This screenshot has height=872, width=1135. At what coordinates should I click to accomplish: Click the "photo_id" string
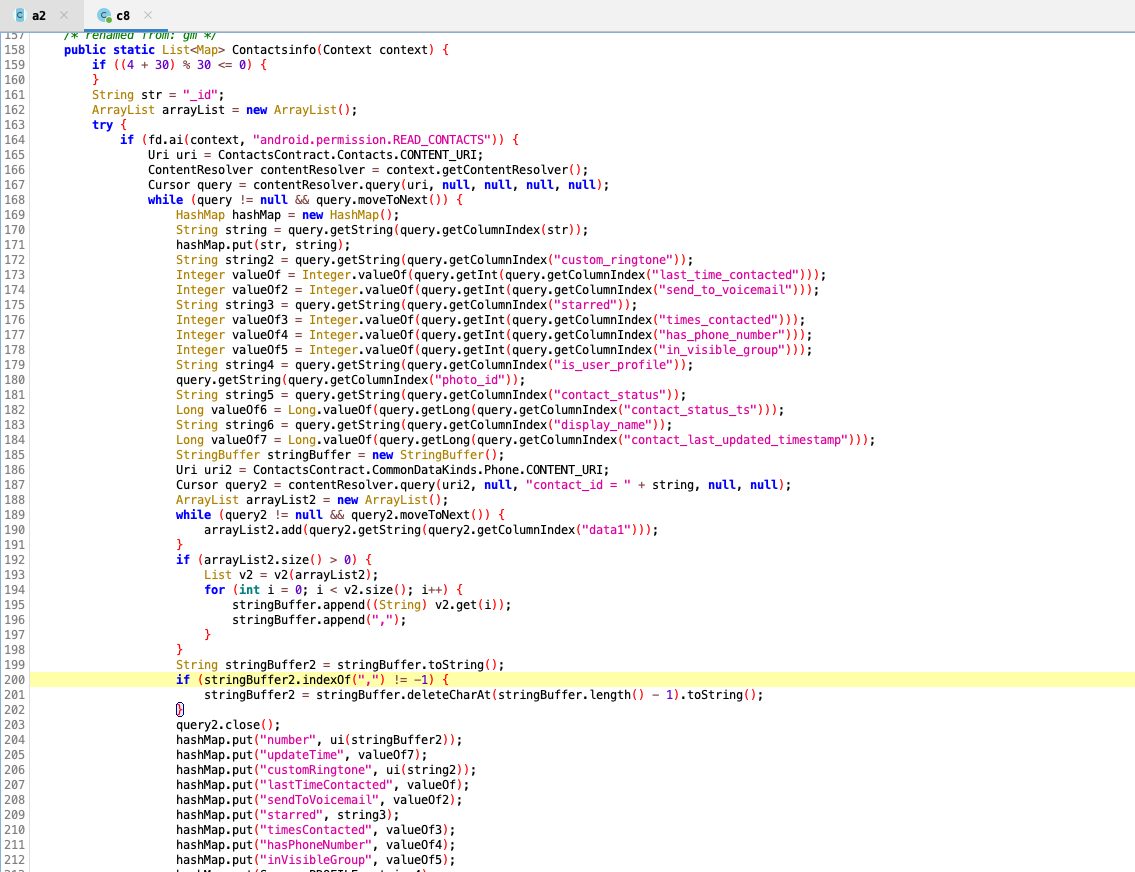click(470, 380)
